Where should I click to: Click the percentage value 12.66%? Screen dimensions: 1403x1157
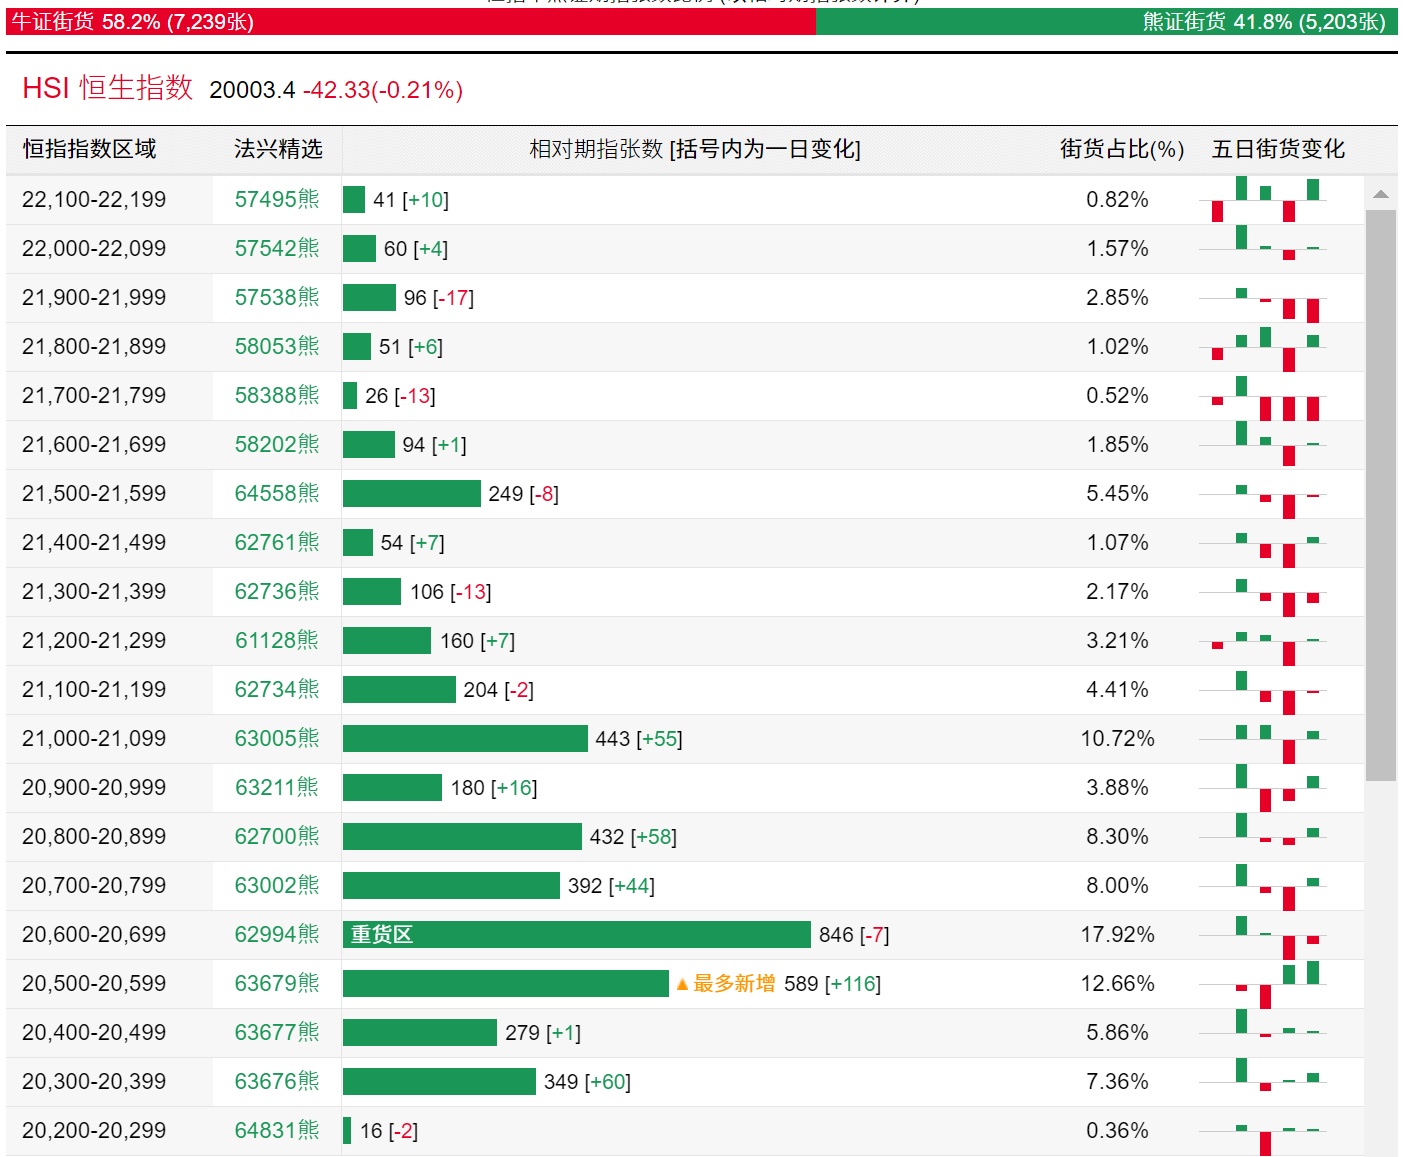pyautogui.click(x=1117, y=983)
